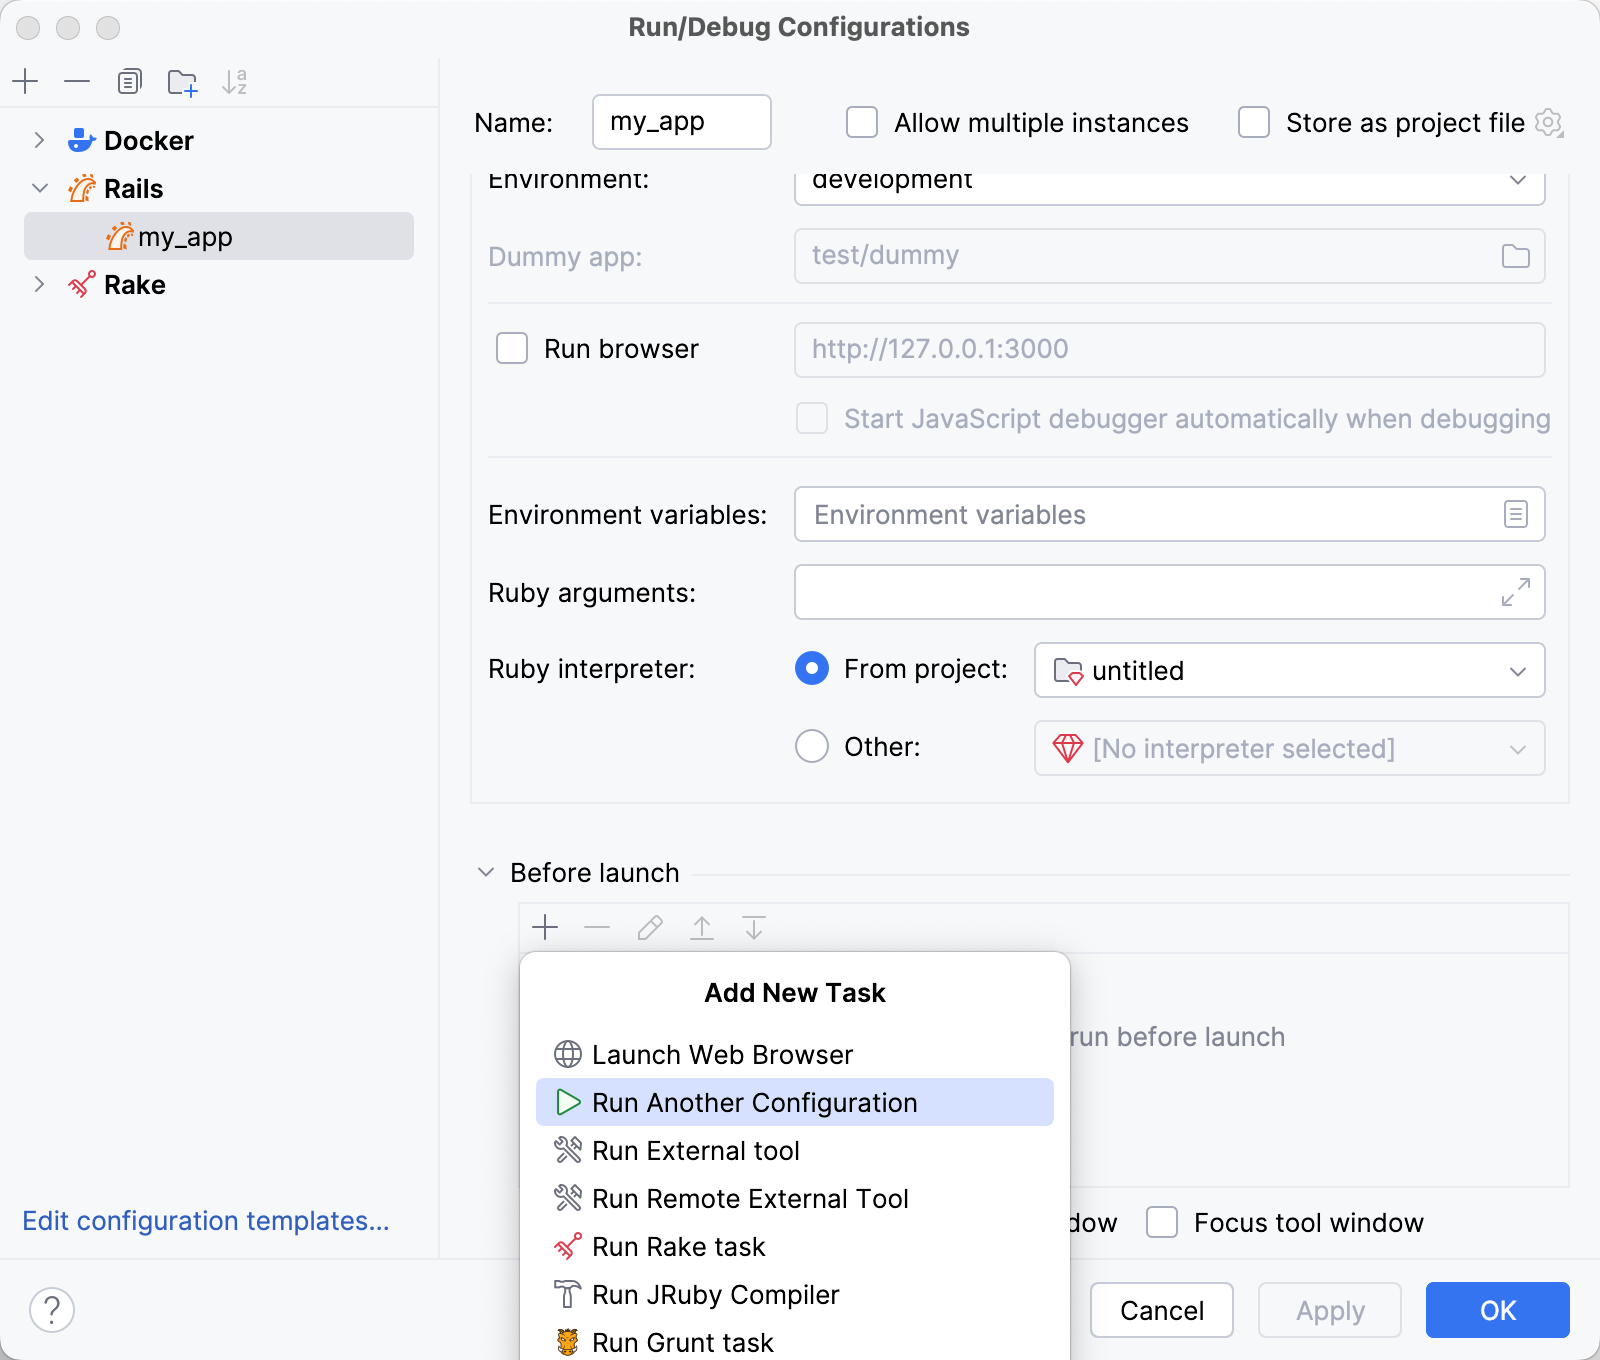Check the Run browser option

tap(511, 349)
